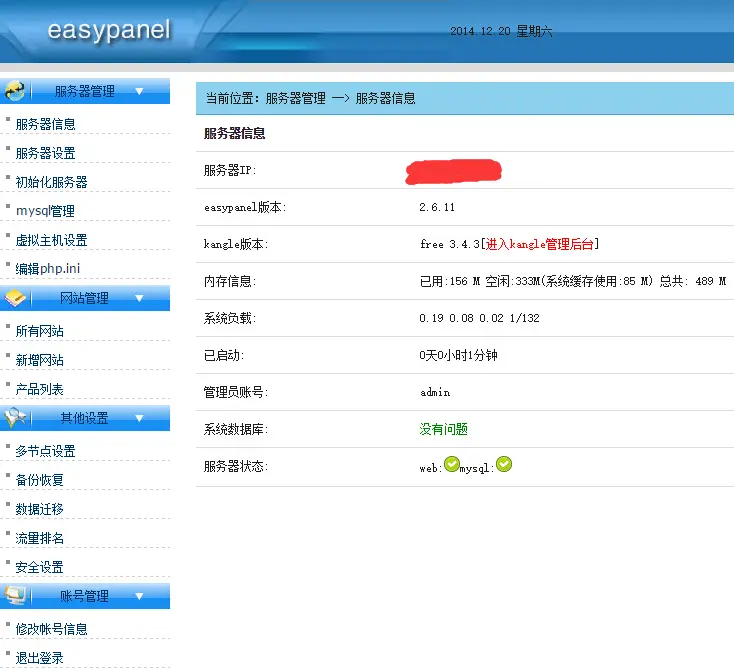The width and height of the screenshot is (734, 672).
Task: Collapse the 网站管理 section arrow
Action: [139, 298]
